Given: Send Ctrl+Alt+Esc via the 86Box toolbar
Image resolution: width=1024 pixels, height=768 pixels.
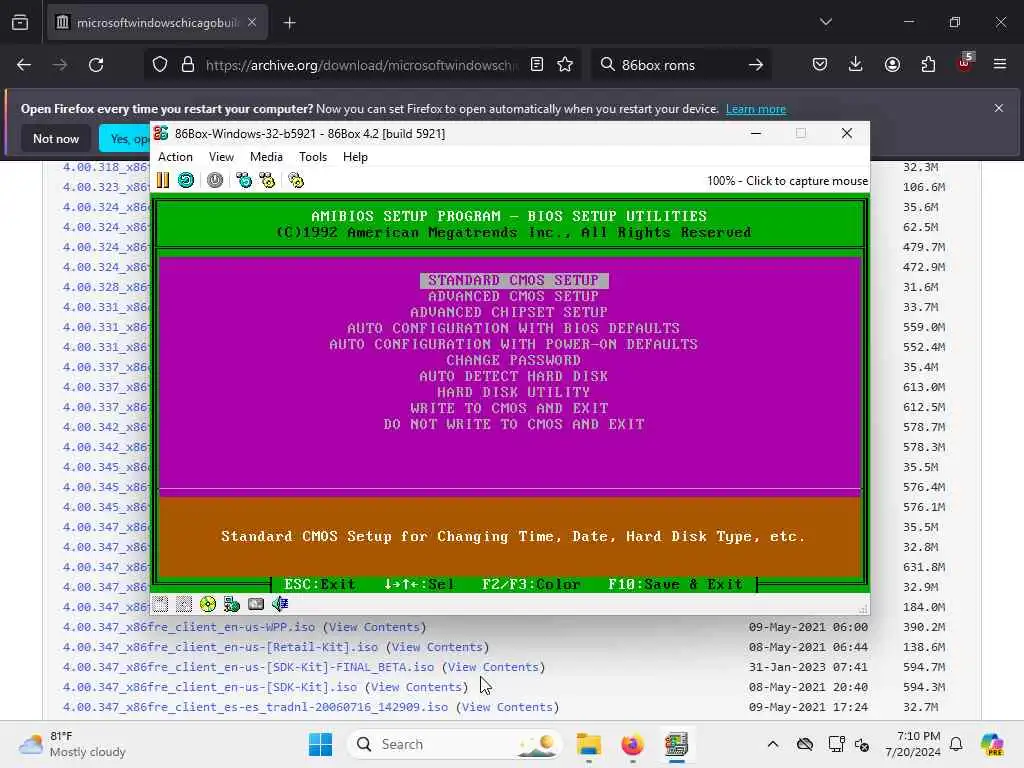Looking at the screenshot, I should (x=267, y=180).
